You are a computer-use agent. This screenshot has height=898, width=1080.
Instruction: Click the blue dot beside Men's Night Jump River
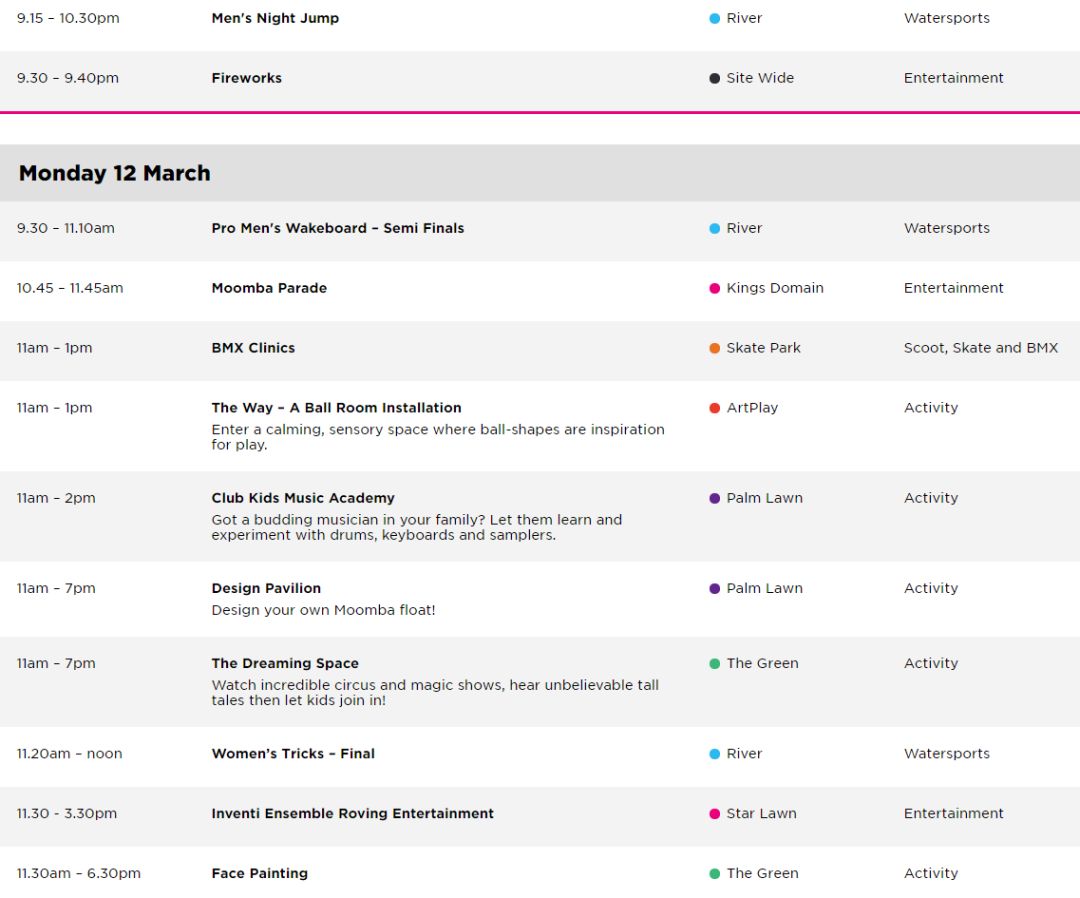[714, 19]
